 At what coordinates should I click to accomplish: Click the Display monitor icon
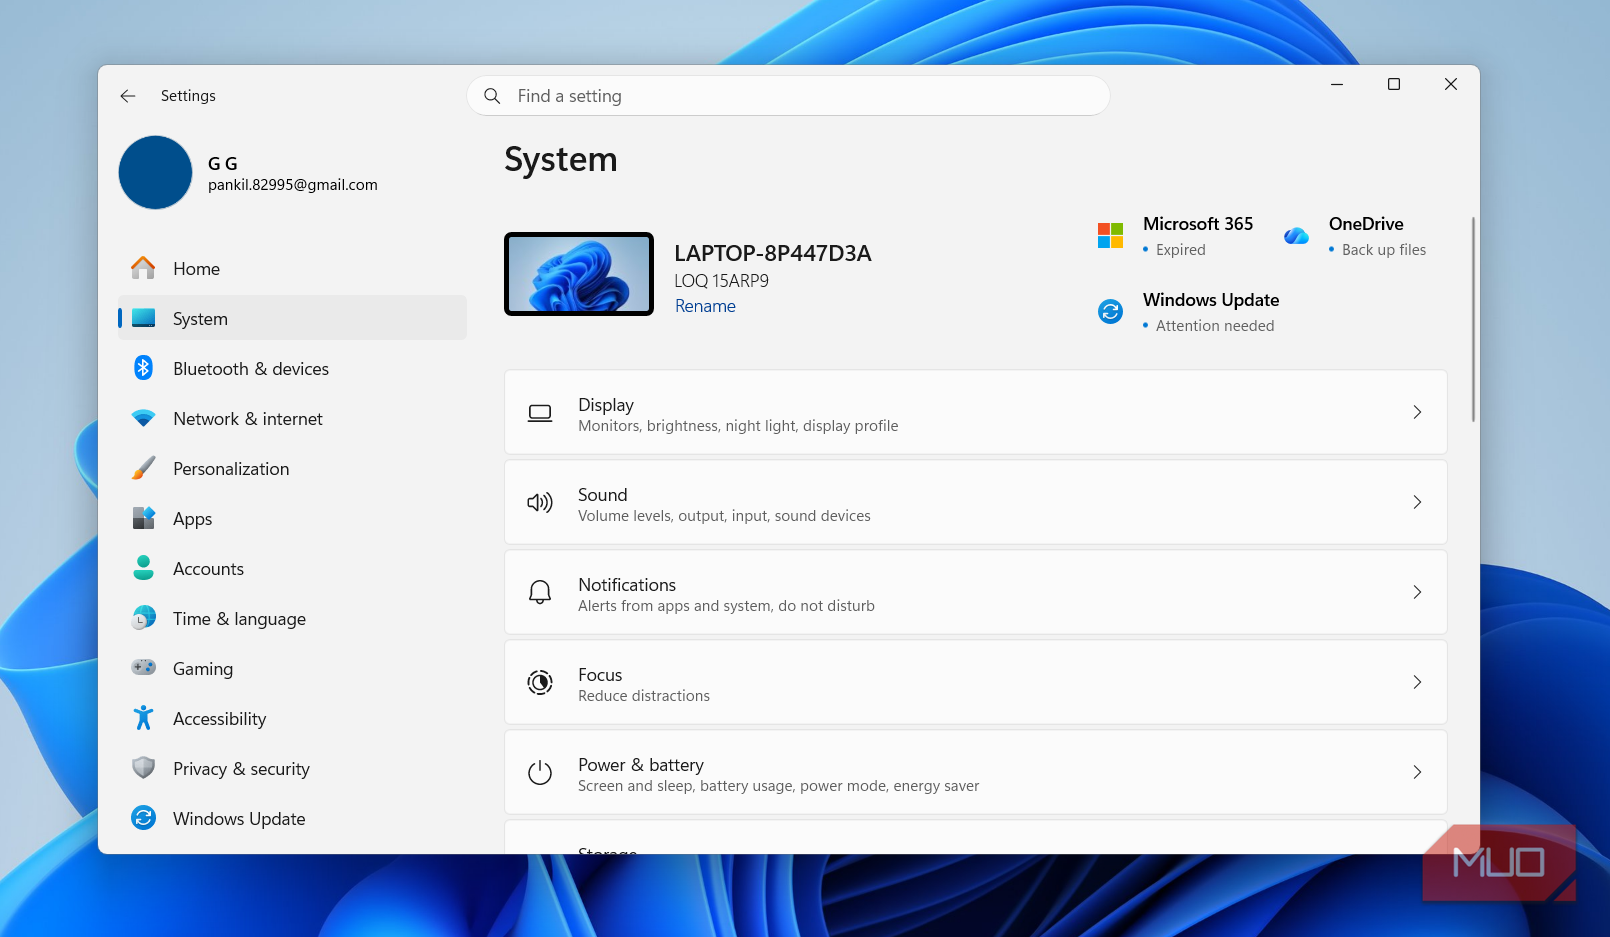point(540,413)
